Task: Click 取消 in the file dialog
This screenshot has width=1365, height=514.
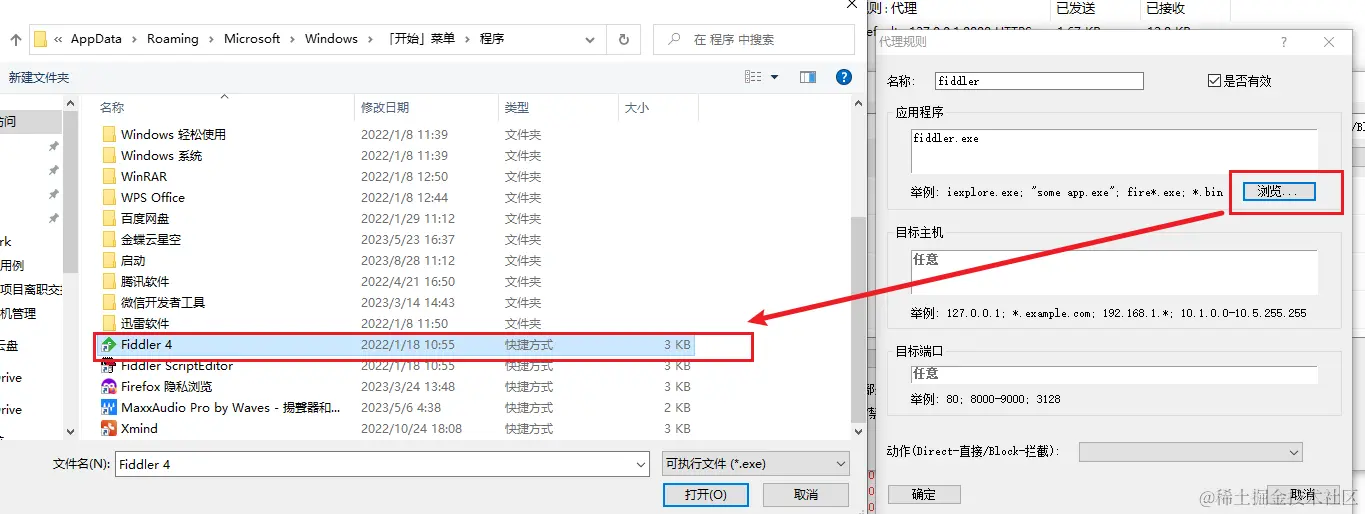Action: [x=806, y=495]
